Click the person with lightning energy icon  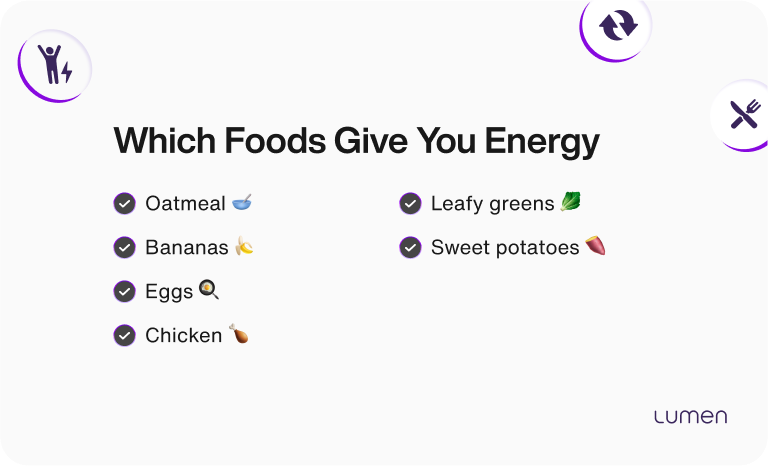[54, 64]
